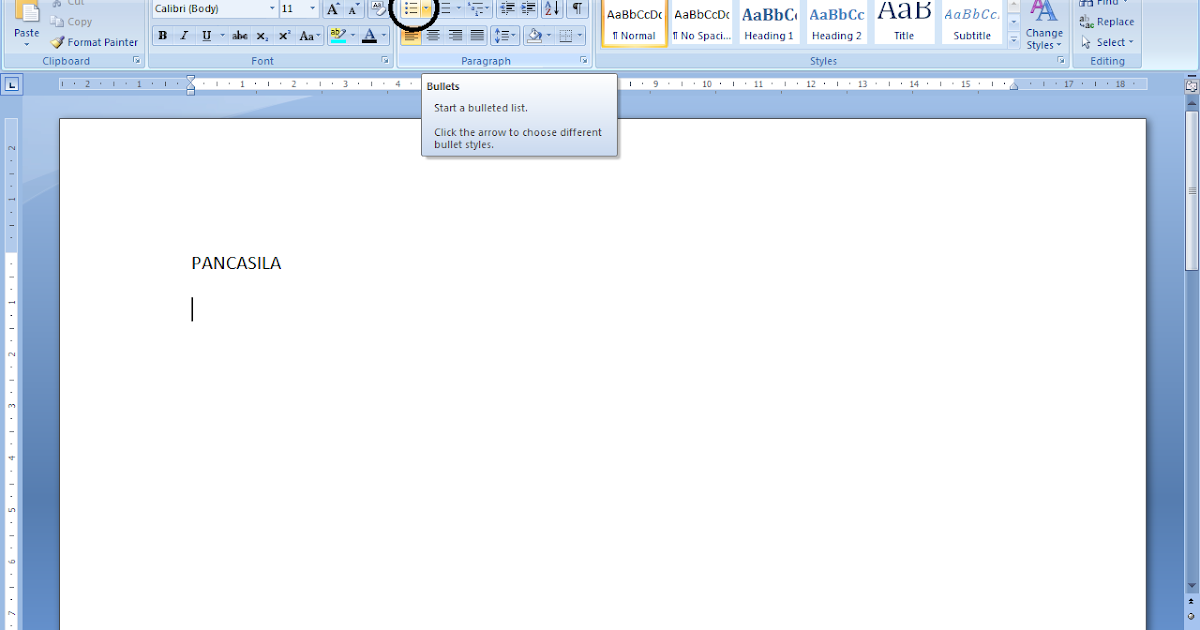Click the Increase Indent icon
Screen dimensions: 1200x630
coord(529,9)
